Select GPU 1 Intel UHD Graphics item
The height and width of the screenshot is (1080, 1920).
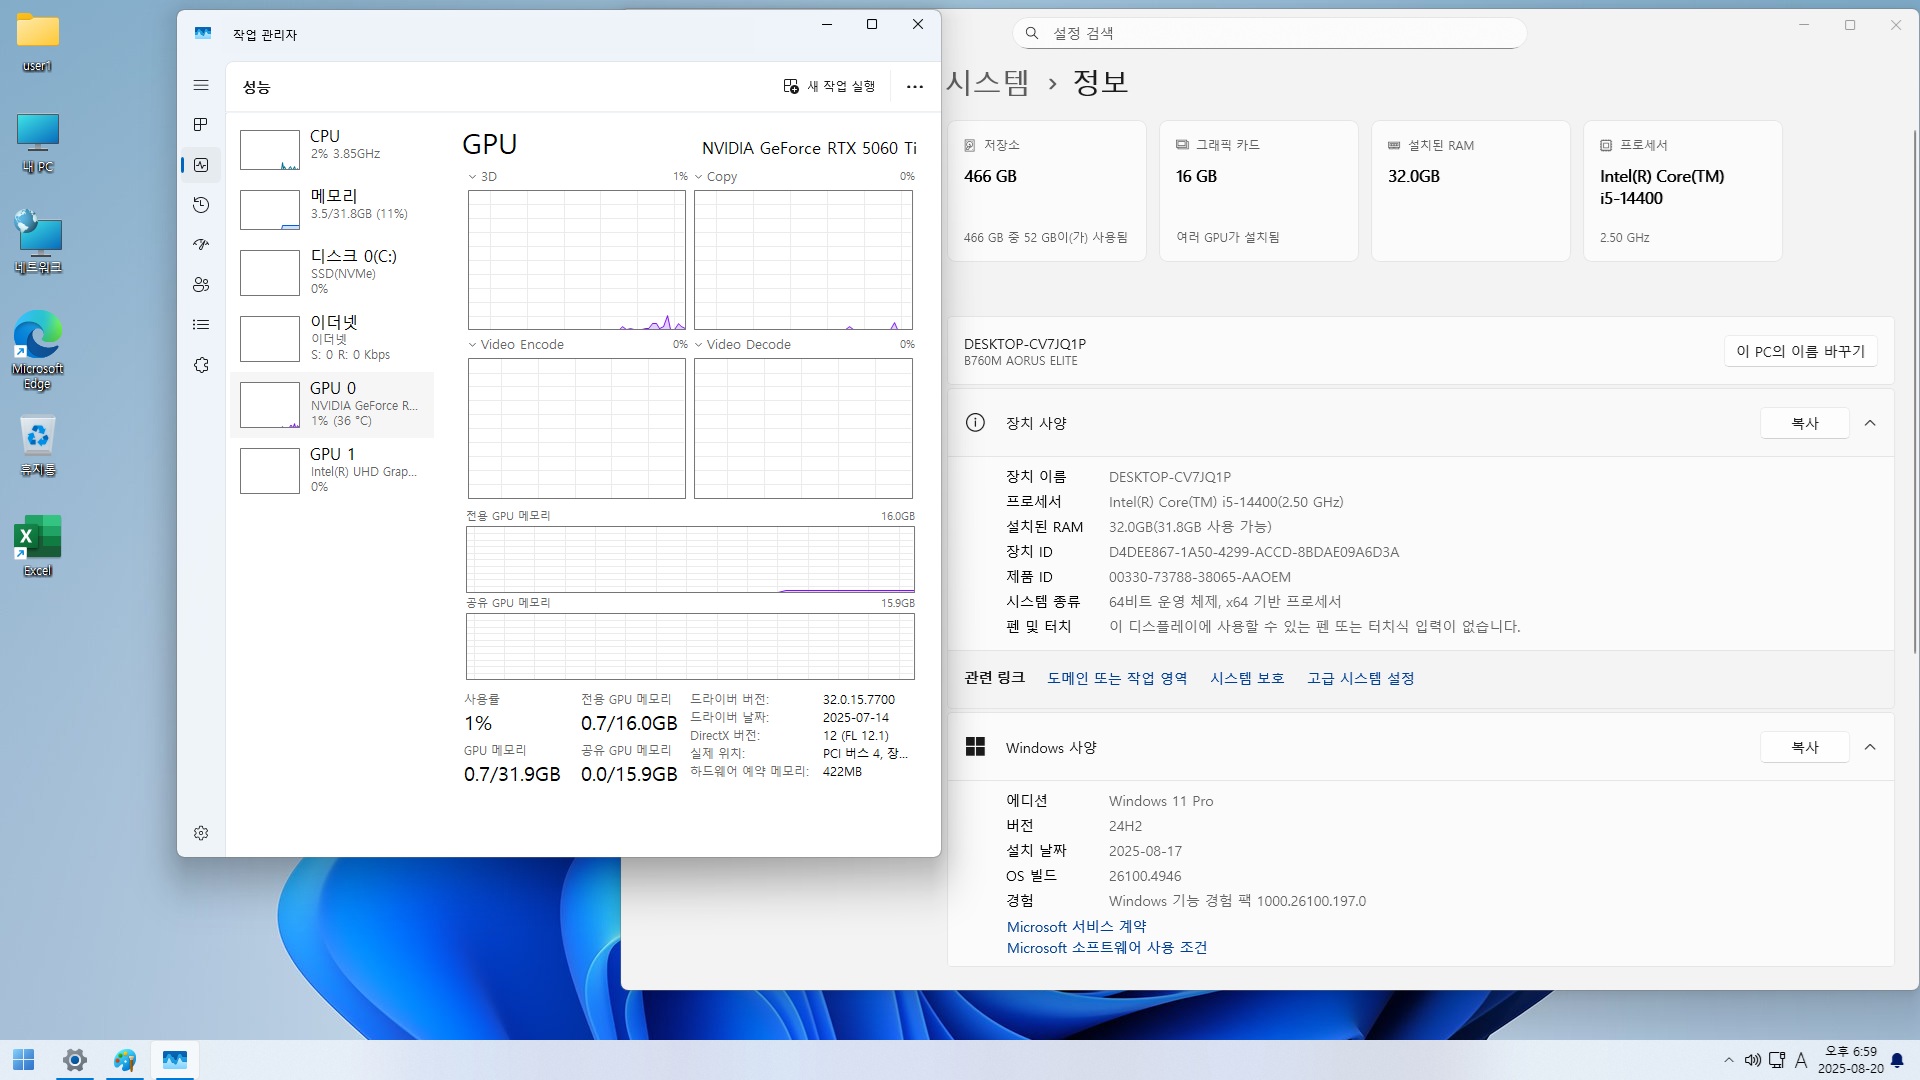[332, 470]
